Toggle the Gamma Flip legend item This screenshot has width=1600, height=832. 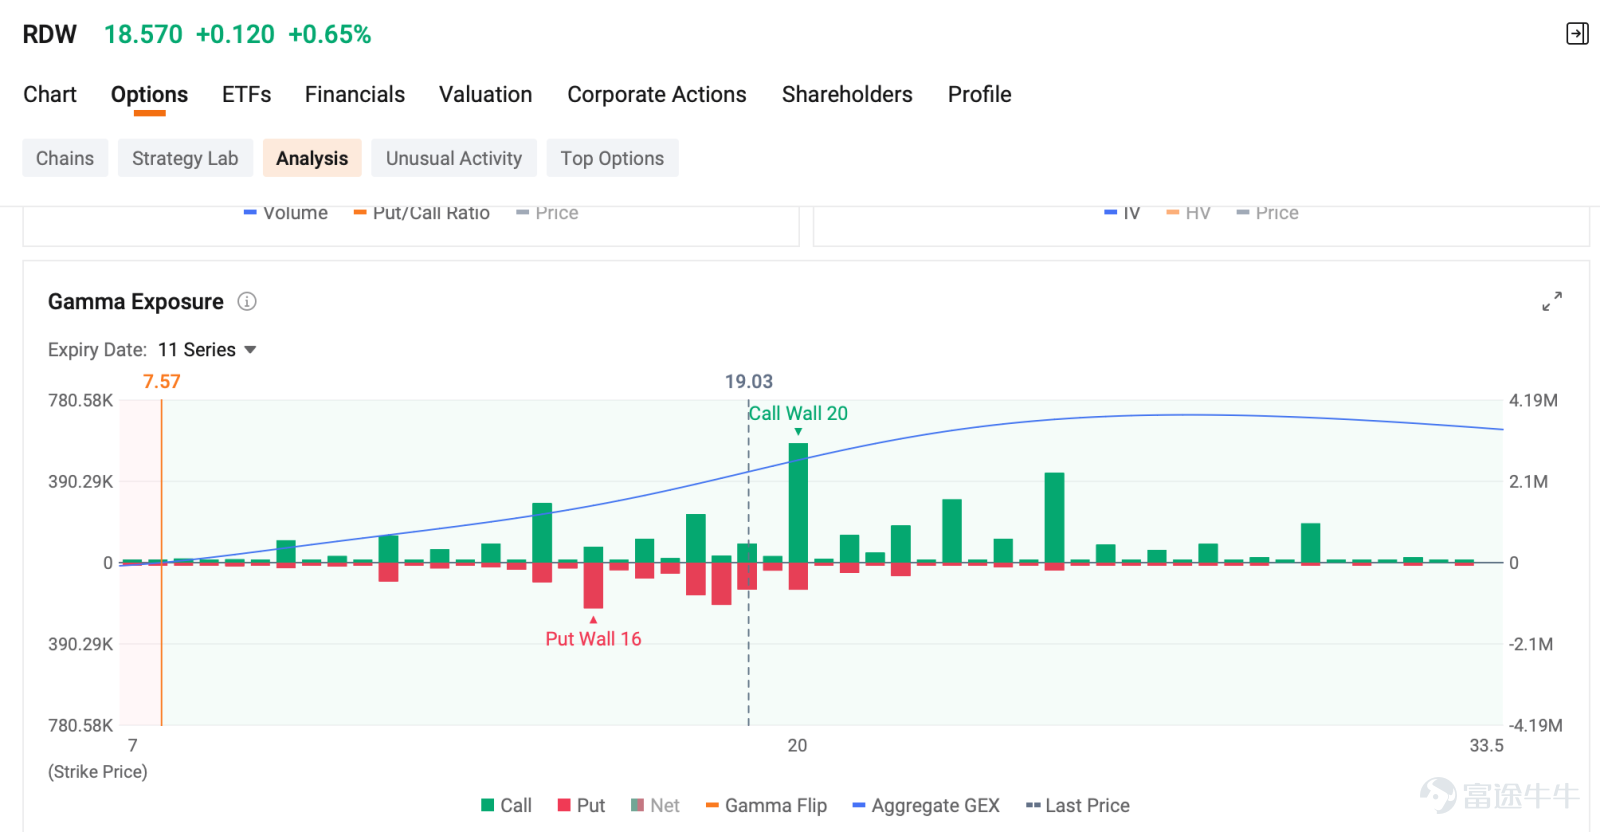[766, 805]
